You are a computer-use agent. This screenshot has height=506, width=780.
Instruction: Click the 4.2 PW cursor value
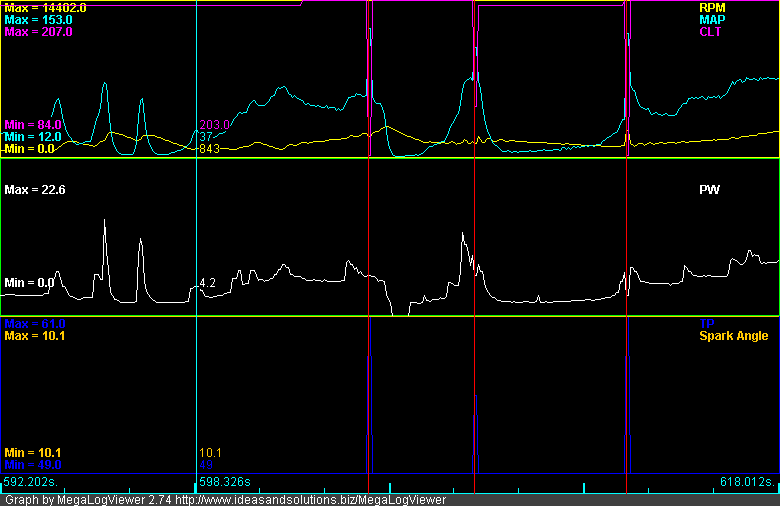pyautogui.click(x=208, y=284)
